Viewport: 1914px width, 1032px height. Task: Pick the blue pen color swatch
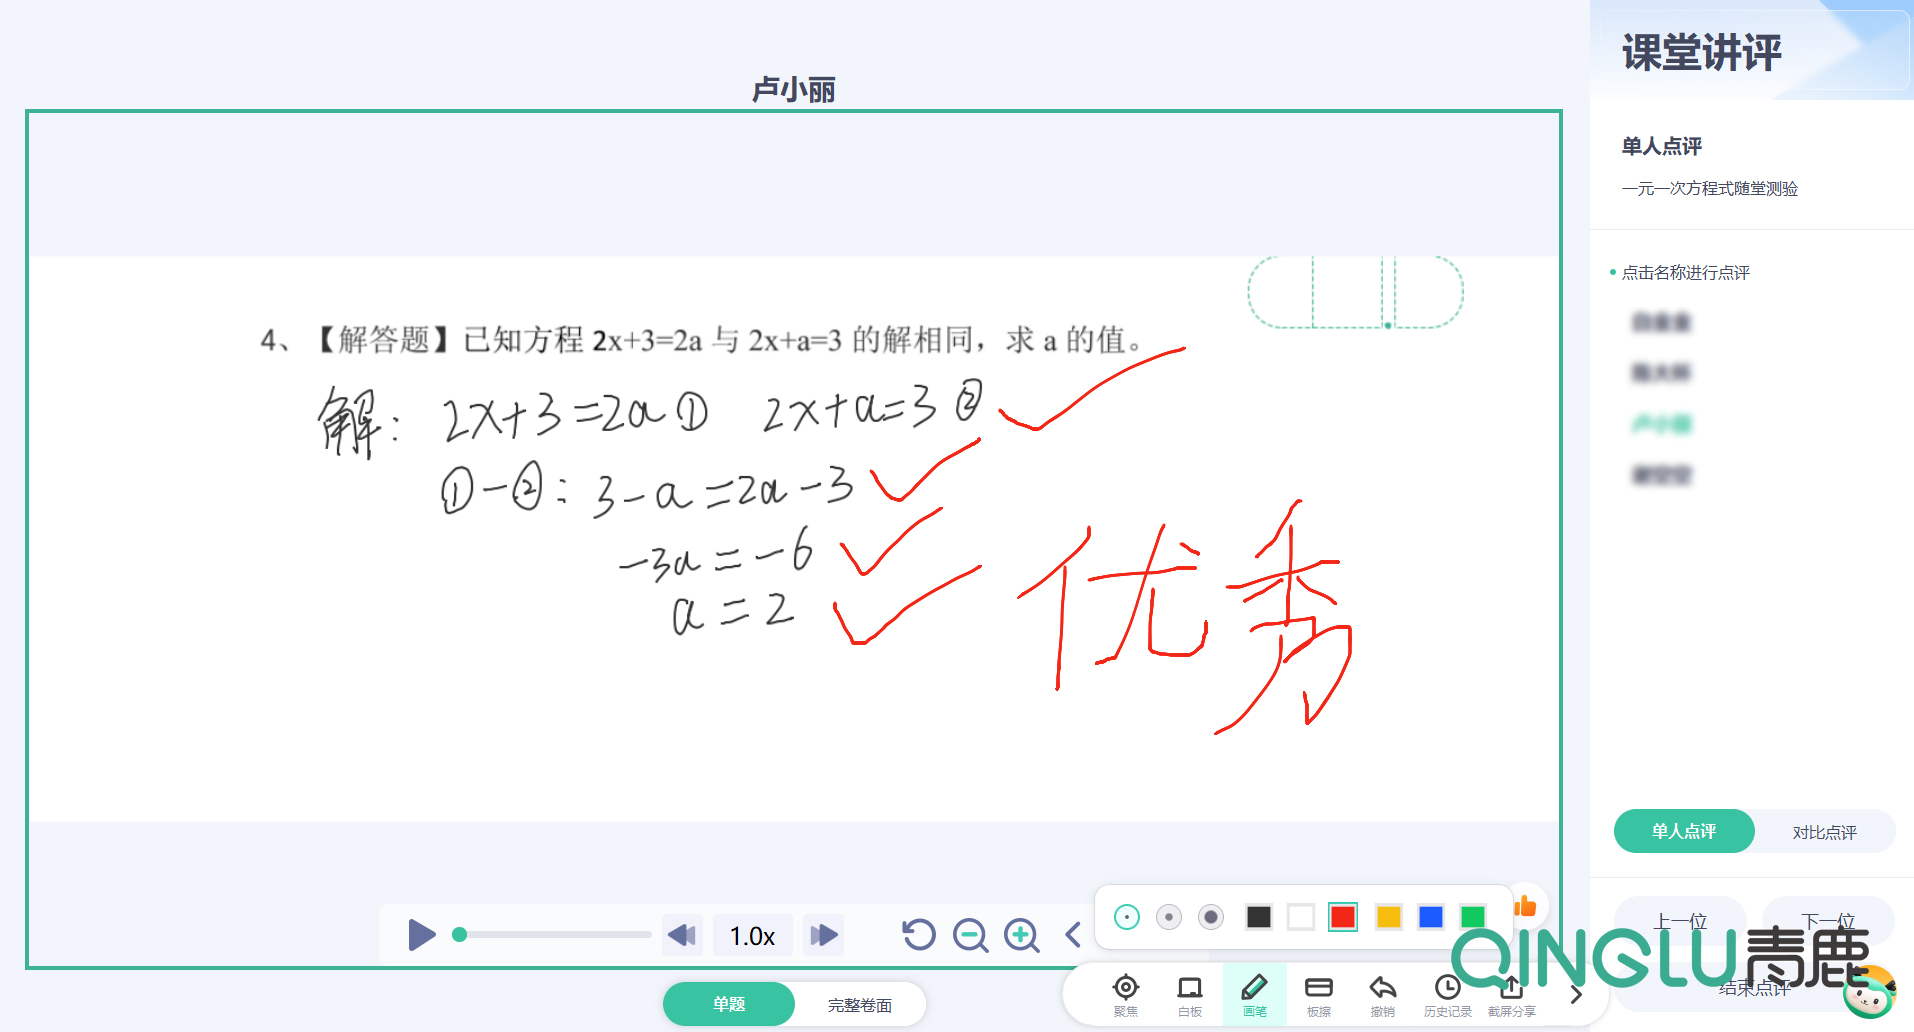[1430, 917]
